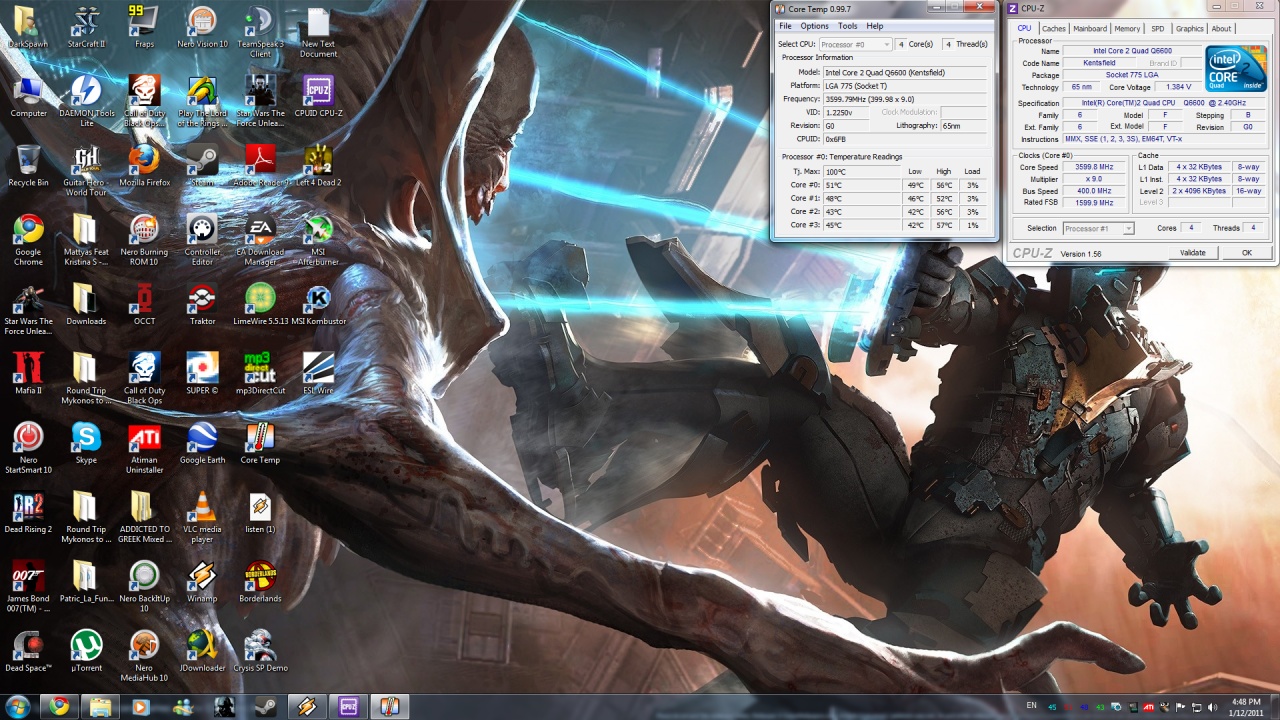Screen dimensions: 1280x720
Task: Launch MSI Kombustor from the desktop
Action: click(318, 305)
